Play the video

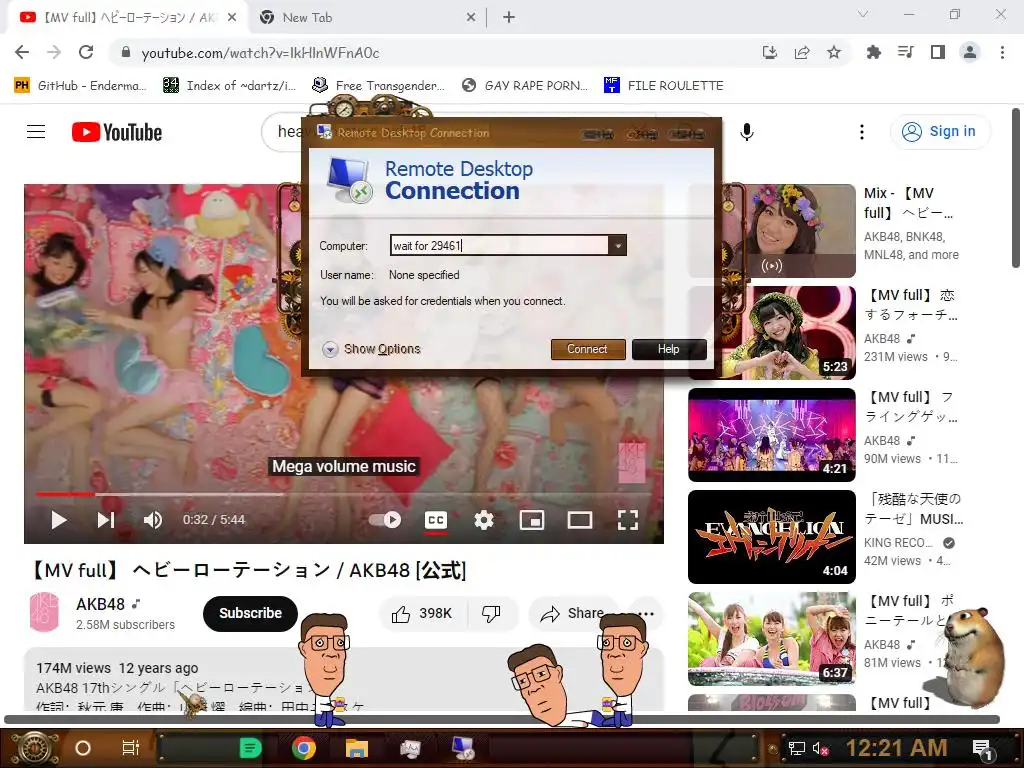click(x=59, y=520)
